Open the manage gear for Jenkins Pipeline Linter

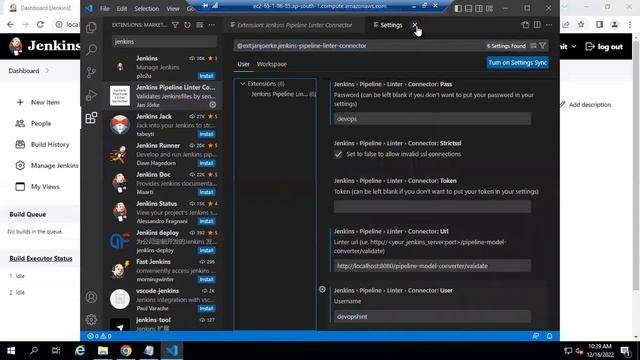point(213,105)
